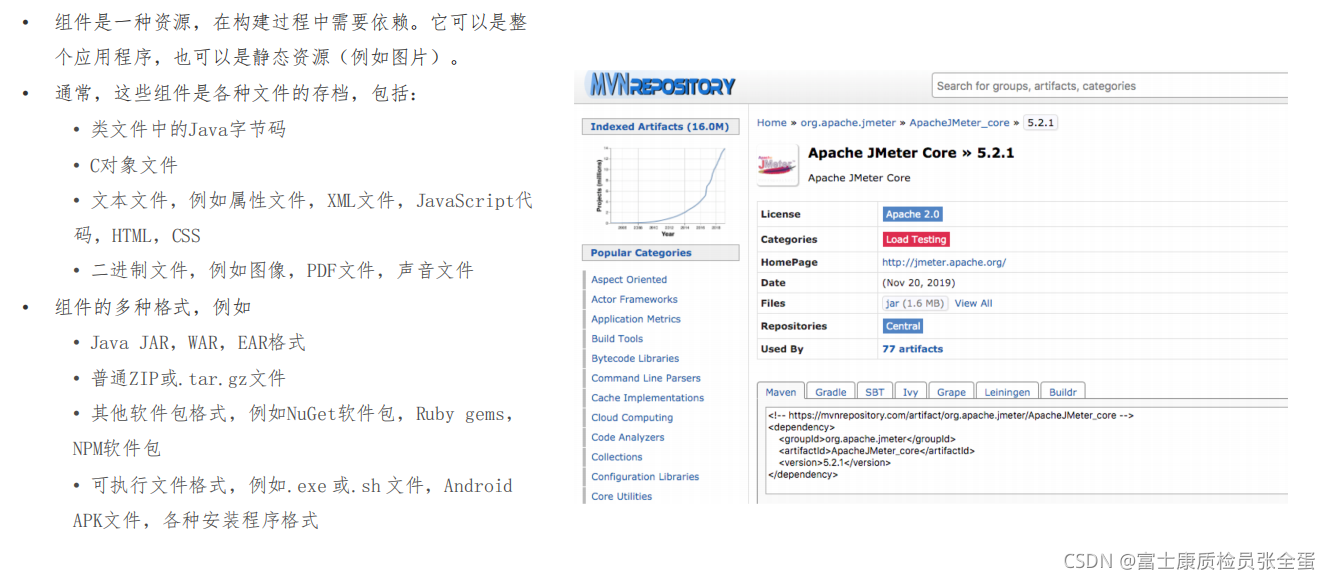Switch to the Grape tab
Screen dimensions: 1330x580
[951, 392]
